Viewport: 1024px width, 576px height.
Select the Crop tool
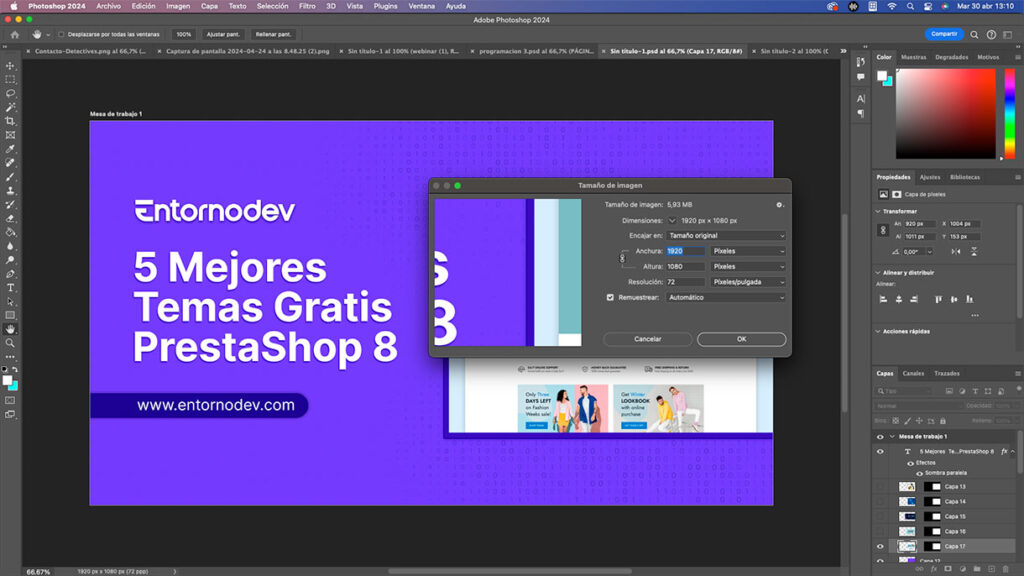coord(10,121)
